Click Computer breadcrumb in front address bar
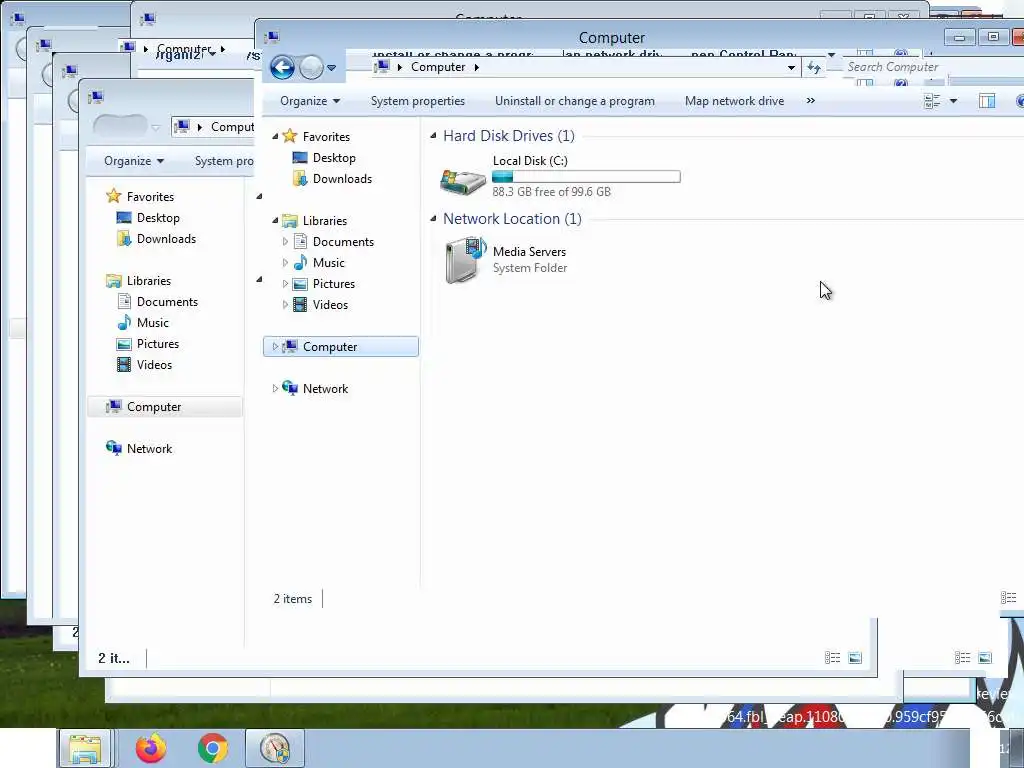 (438, 67)
